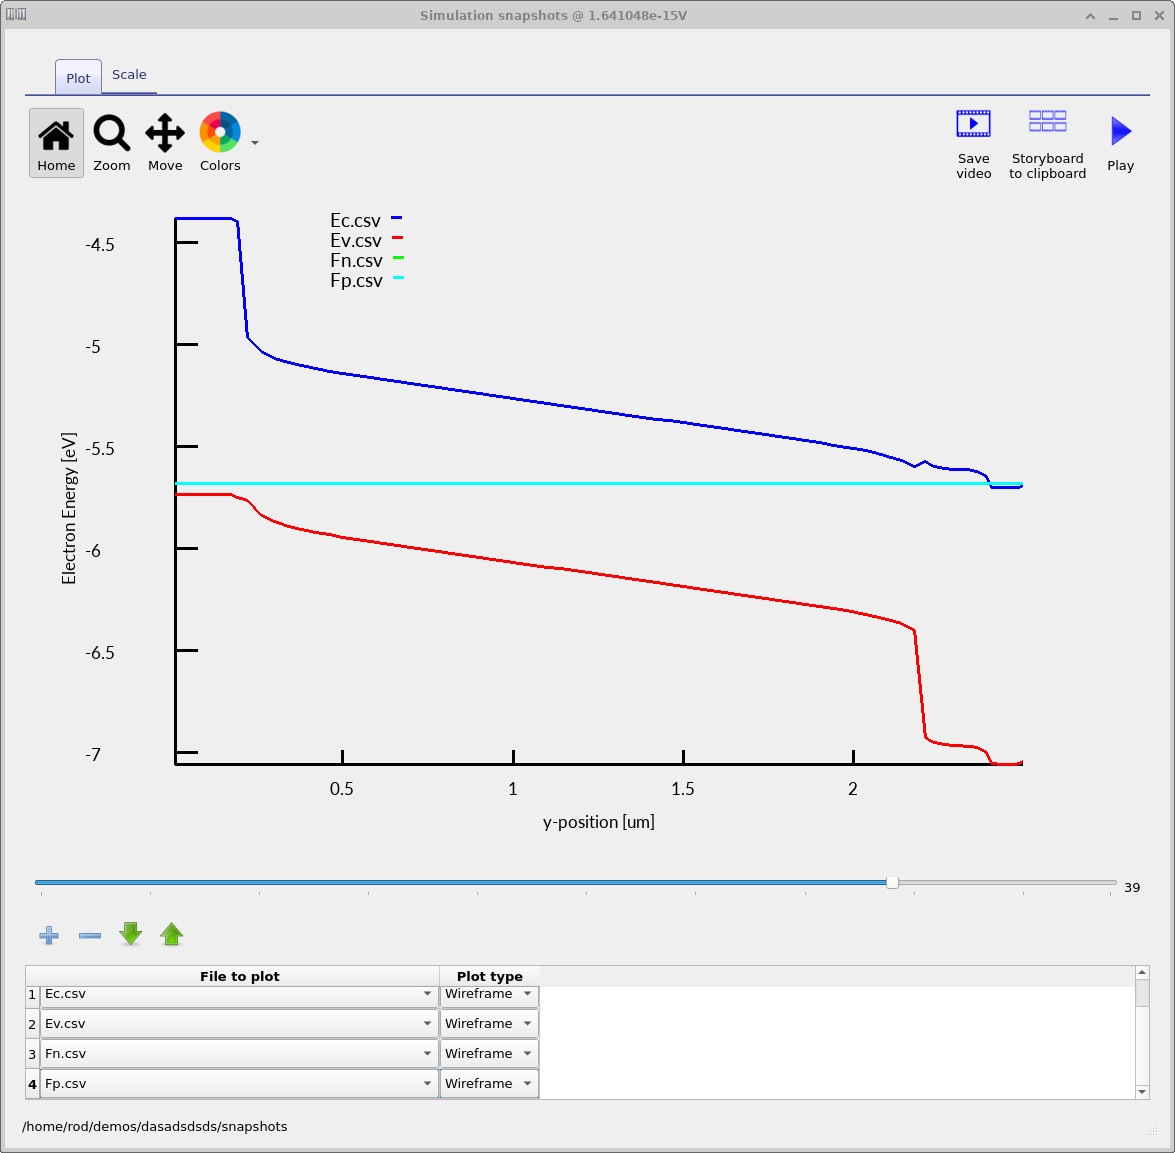The height and width of the screenshot is (1153, 1175).
Task: Open the Ec.csv file dropdown
Action: (x=239, y=994)
